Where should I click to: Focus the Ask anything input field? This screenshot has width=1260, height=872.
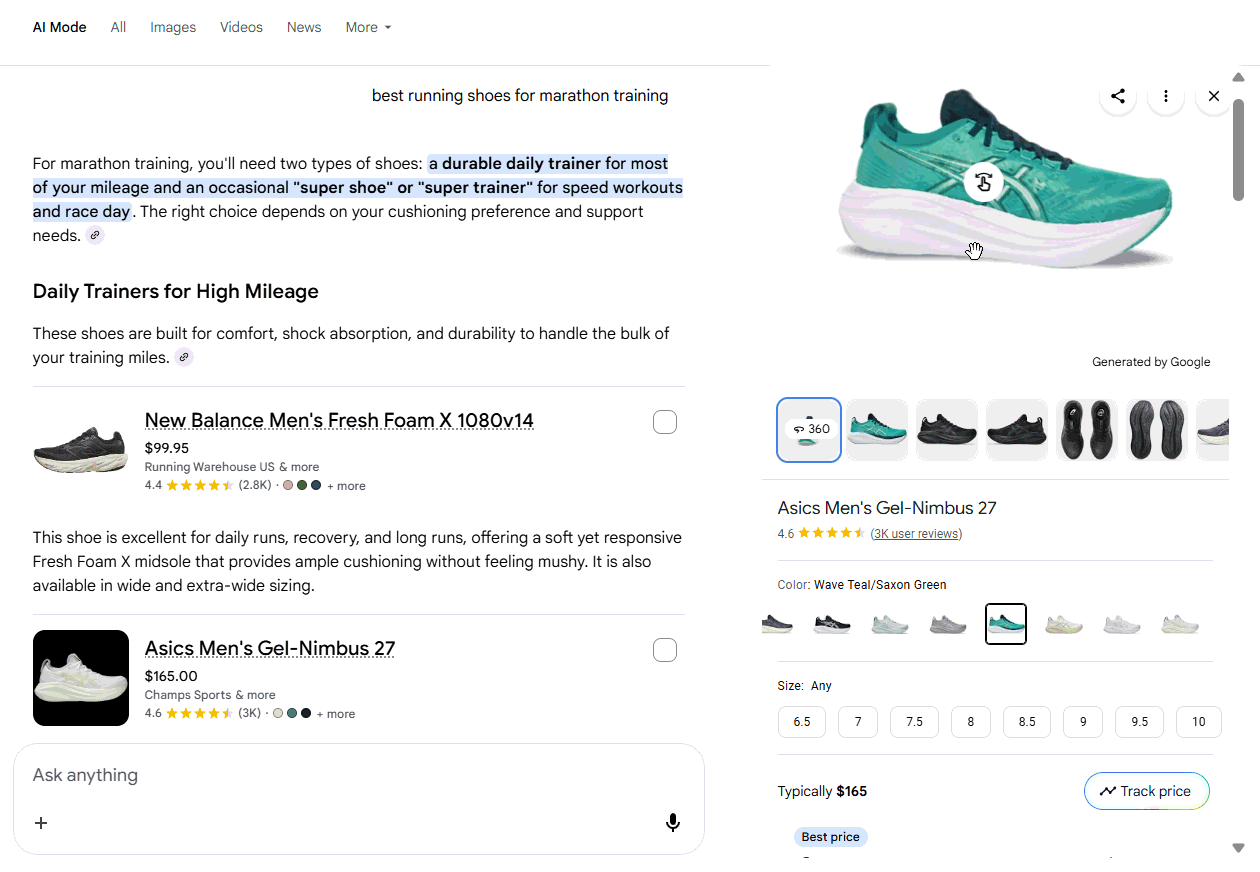coord(358,775)
